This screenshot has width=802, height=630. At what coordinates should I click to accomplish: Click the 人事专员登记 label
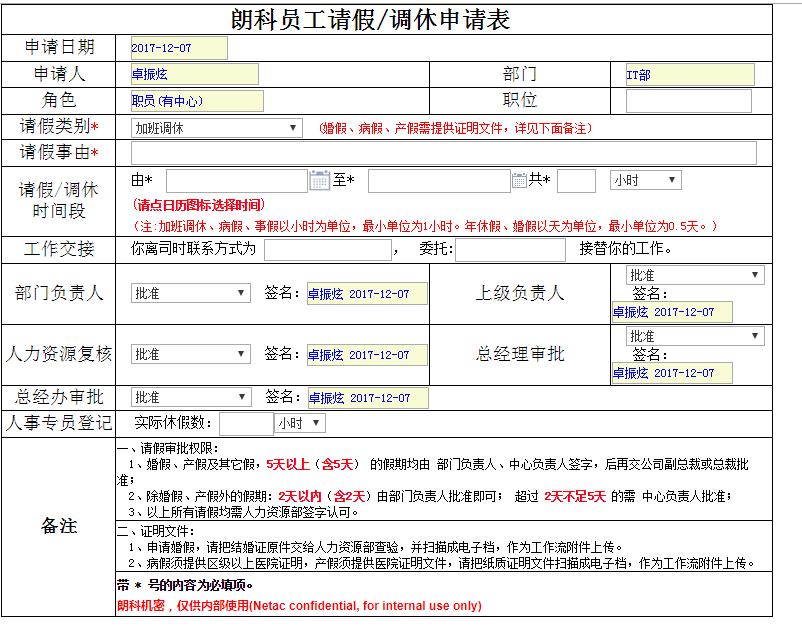coord(59,422)
